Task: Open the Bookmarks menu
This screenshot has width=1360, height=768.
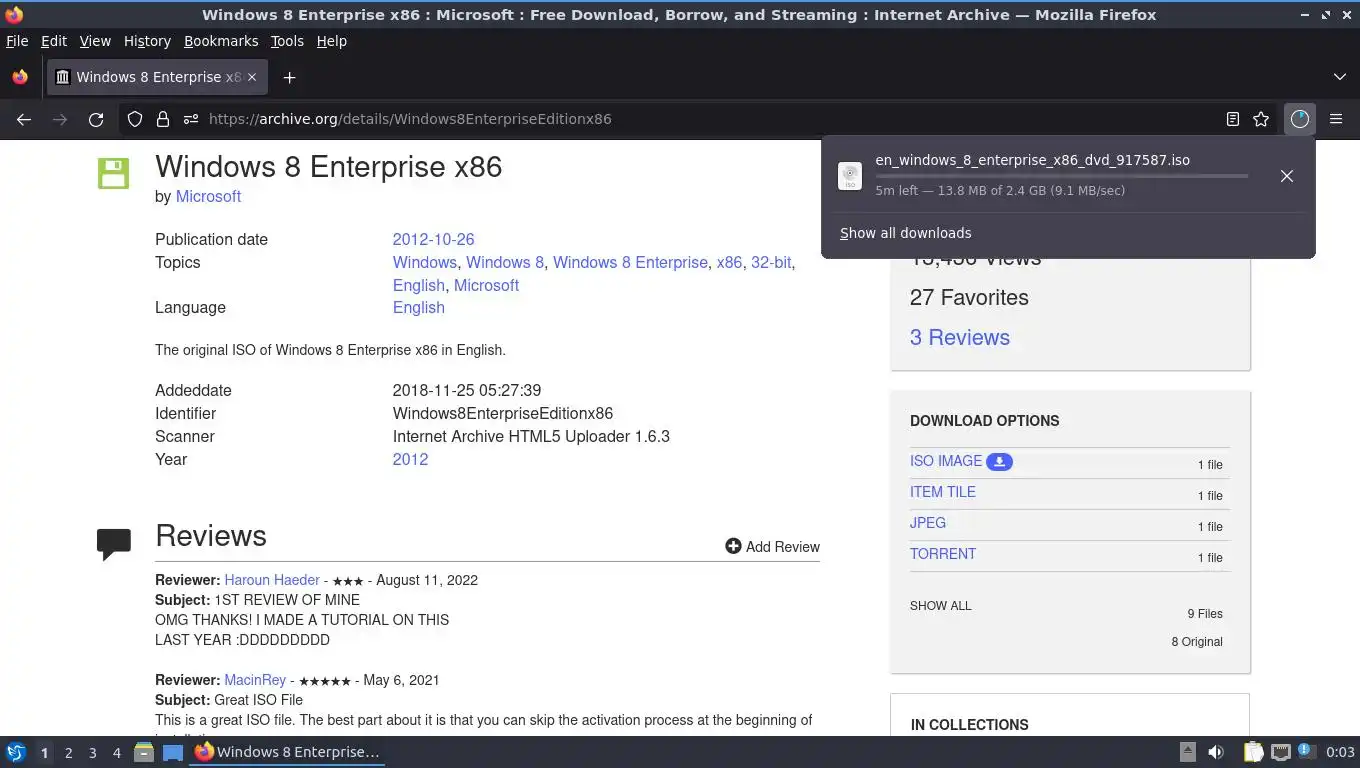Action: click(221, 41)
